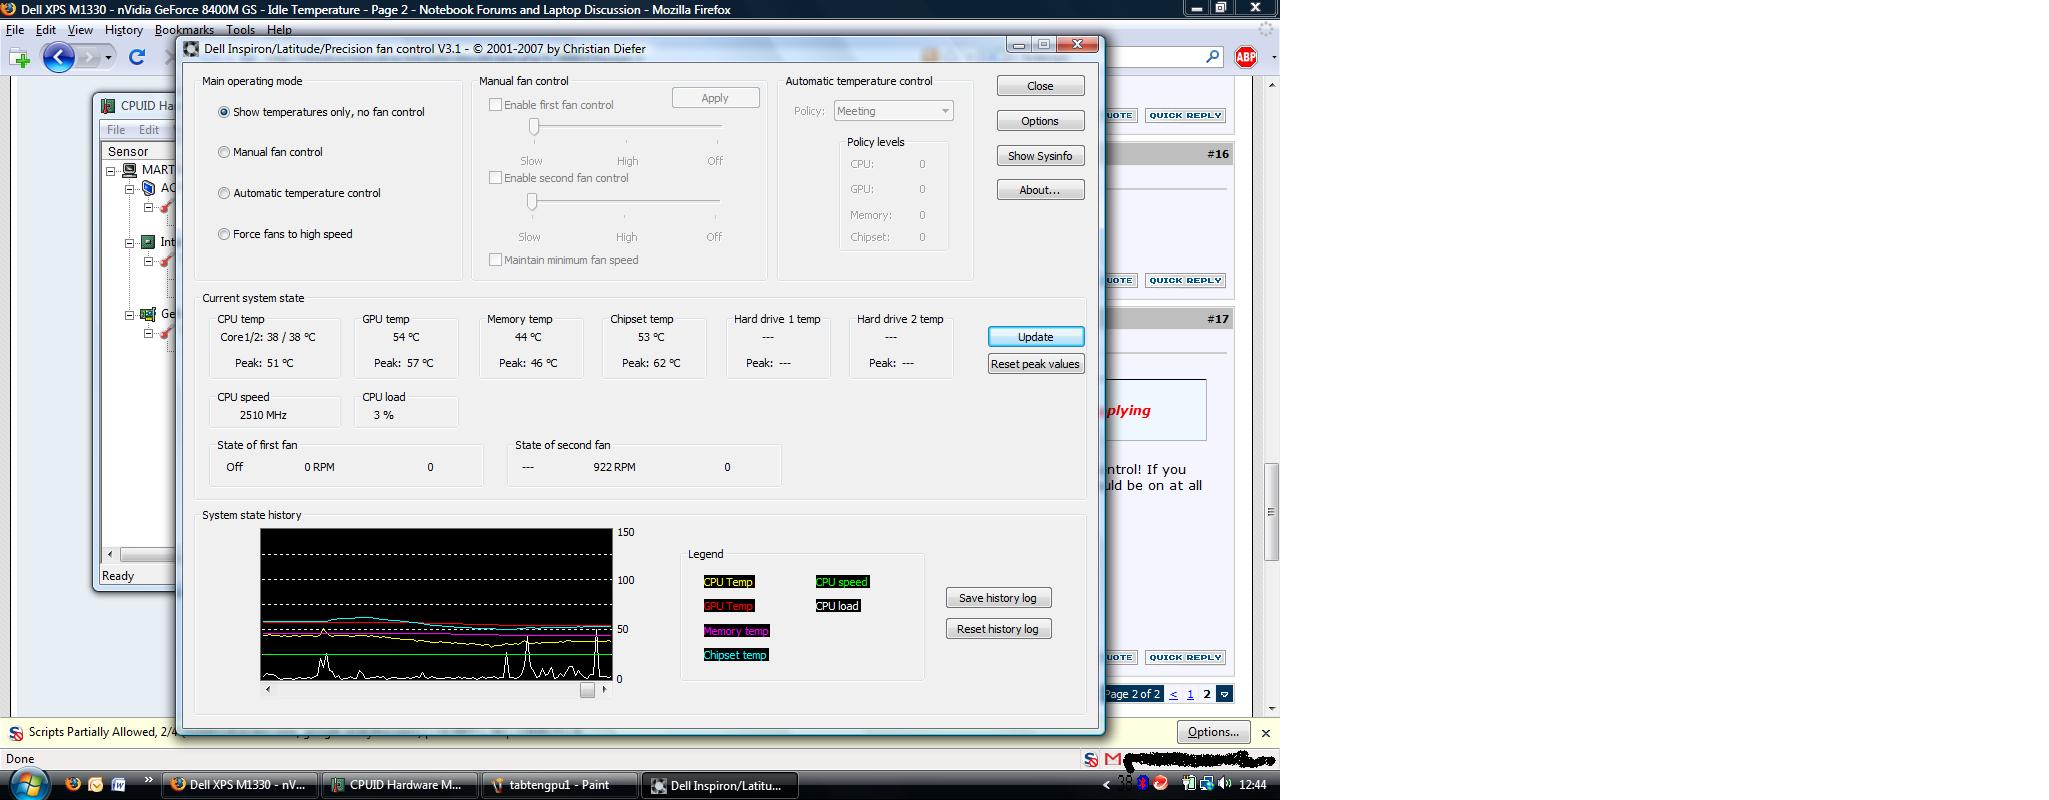Click the CPUID Hardware Monitor window icon
This screenshot has width=2049, height=800.
click(x=107, y=105)
